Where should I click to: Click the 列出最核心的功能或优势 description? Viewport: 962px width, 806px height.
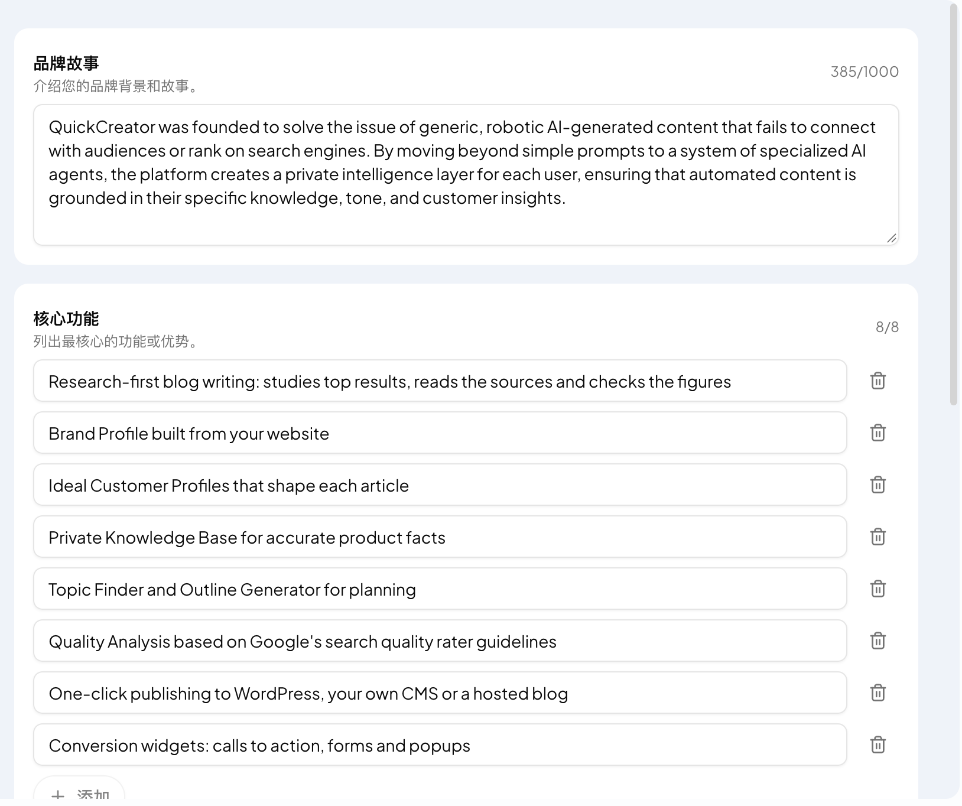117,342
